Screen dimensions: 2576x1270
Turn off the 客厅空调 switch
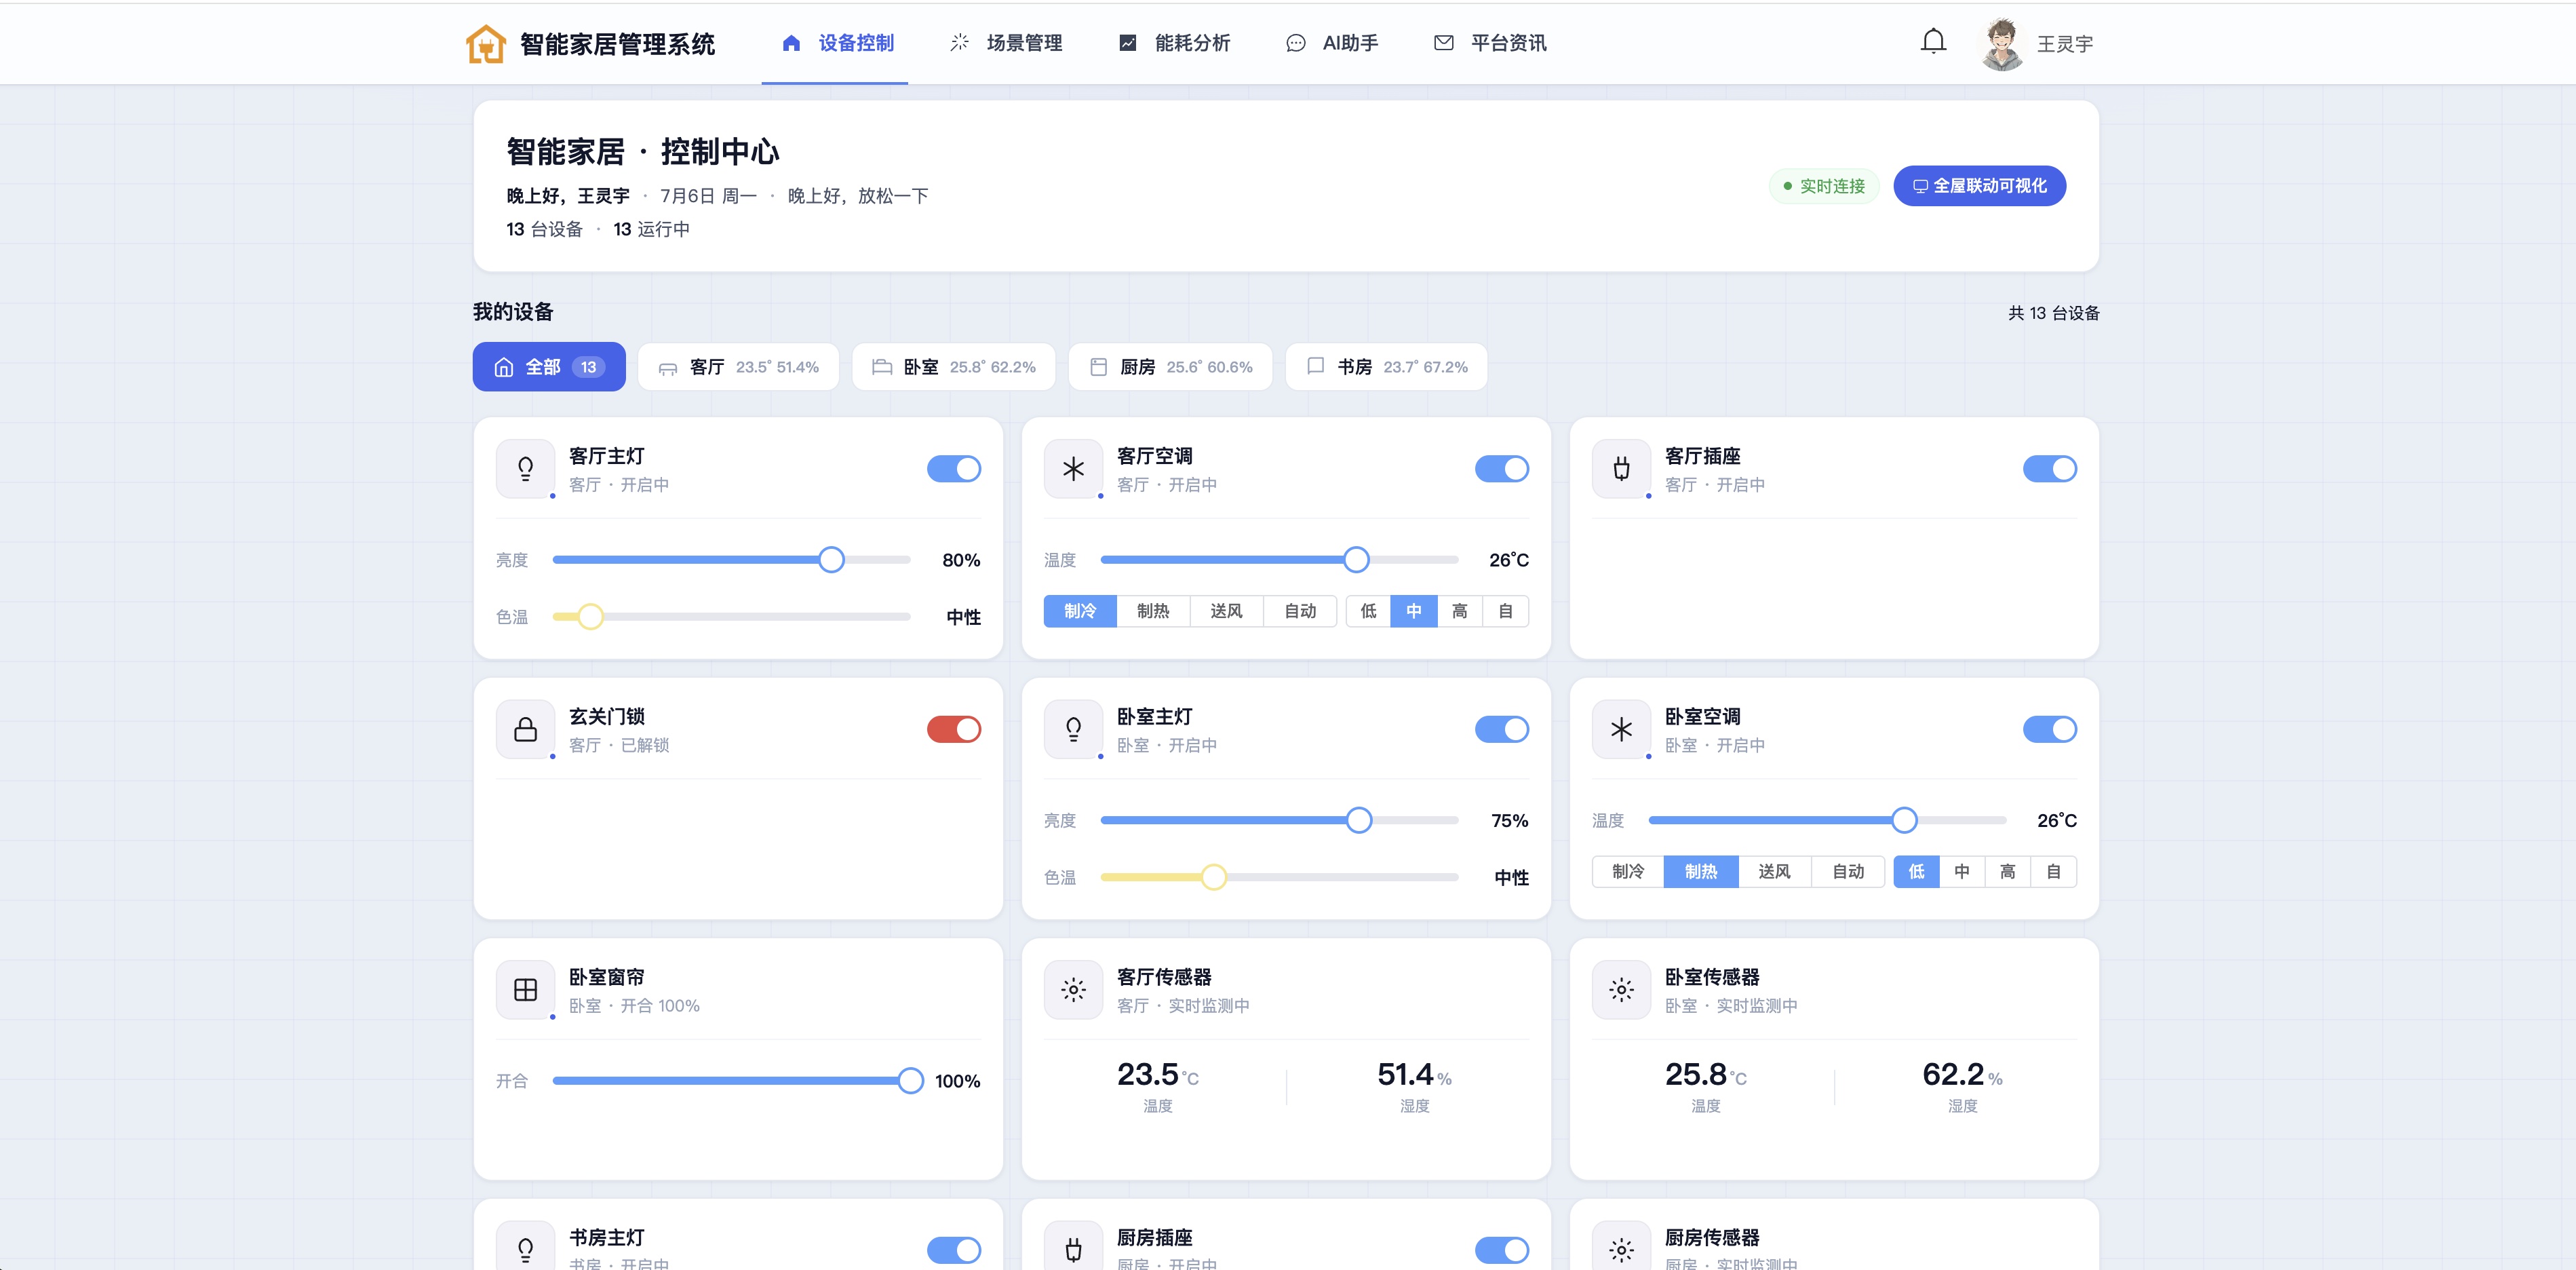tap(1501, 469)
